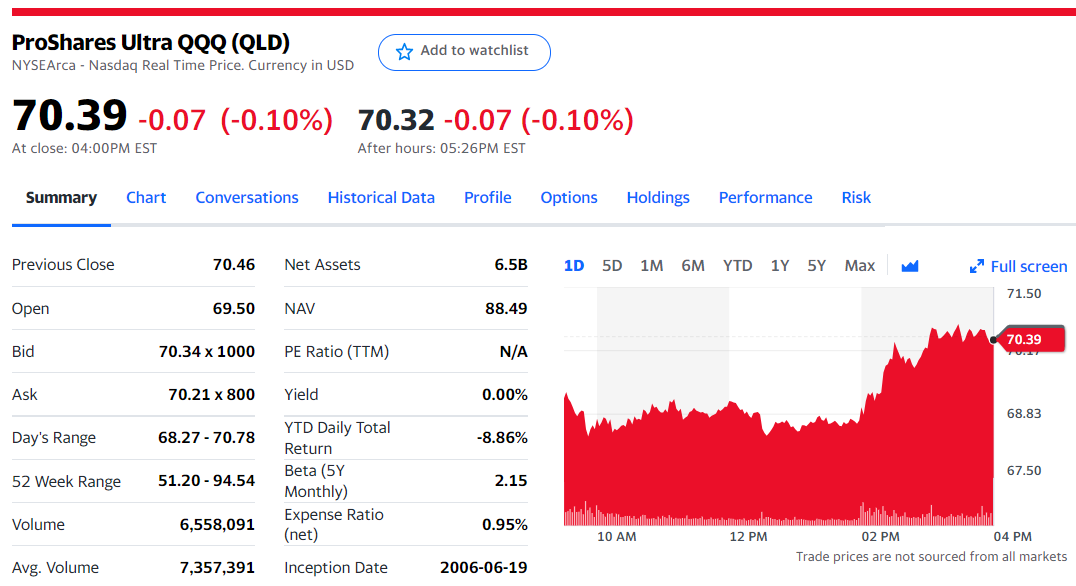Click the Avg. Volume value 7,357,391

coord(218,567)
